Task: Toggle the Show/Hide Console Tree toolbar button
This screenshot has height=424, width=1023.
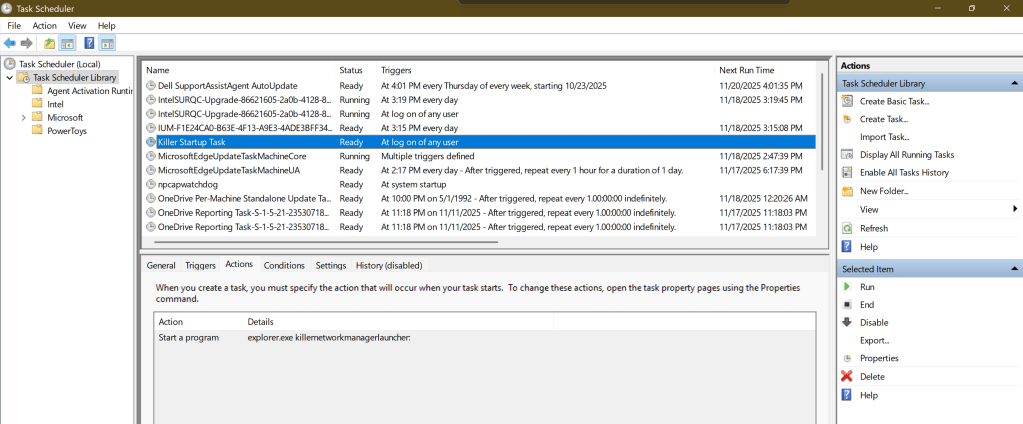Action: pos(68,43)
